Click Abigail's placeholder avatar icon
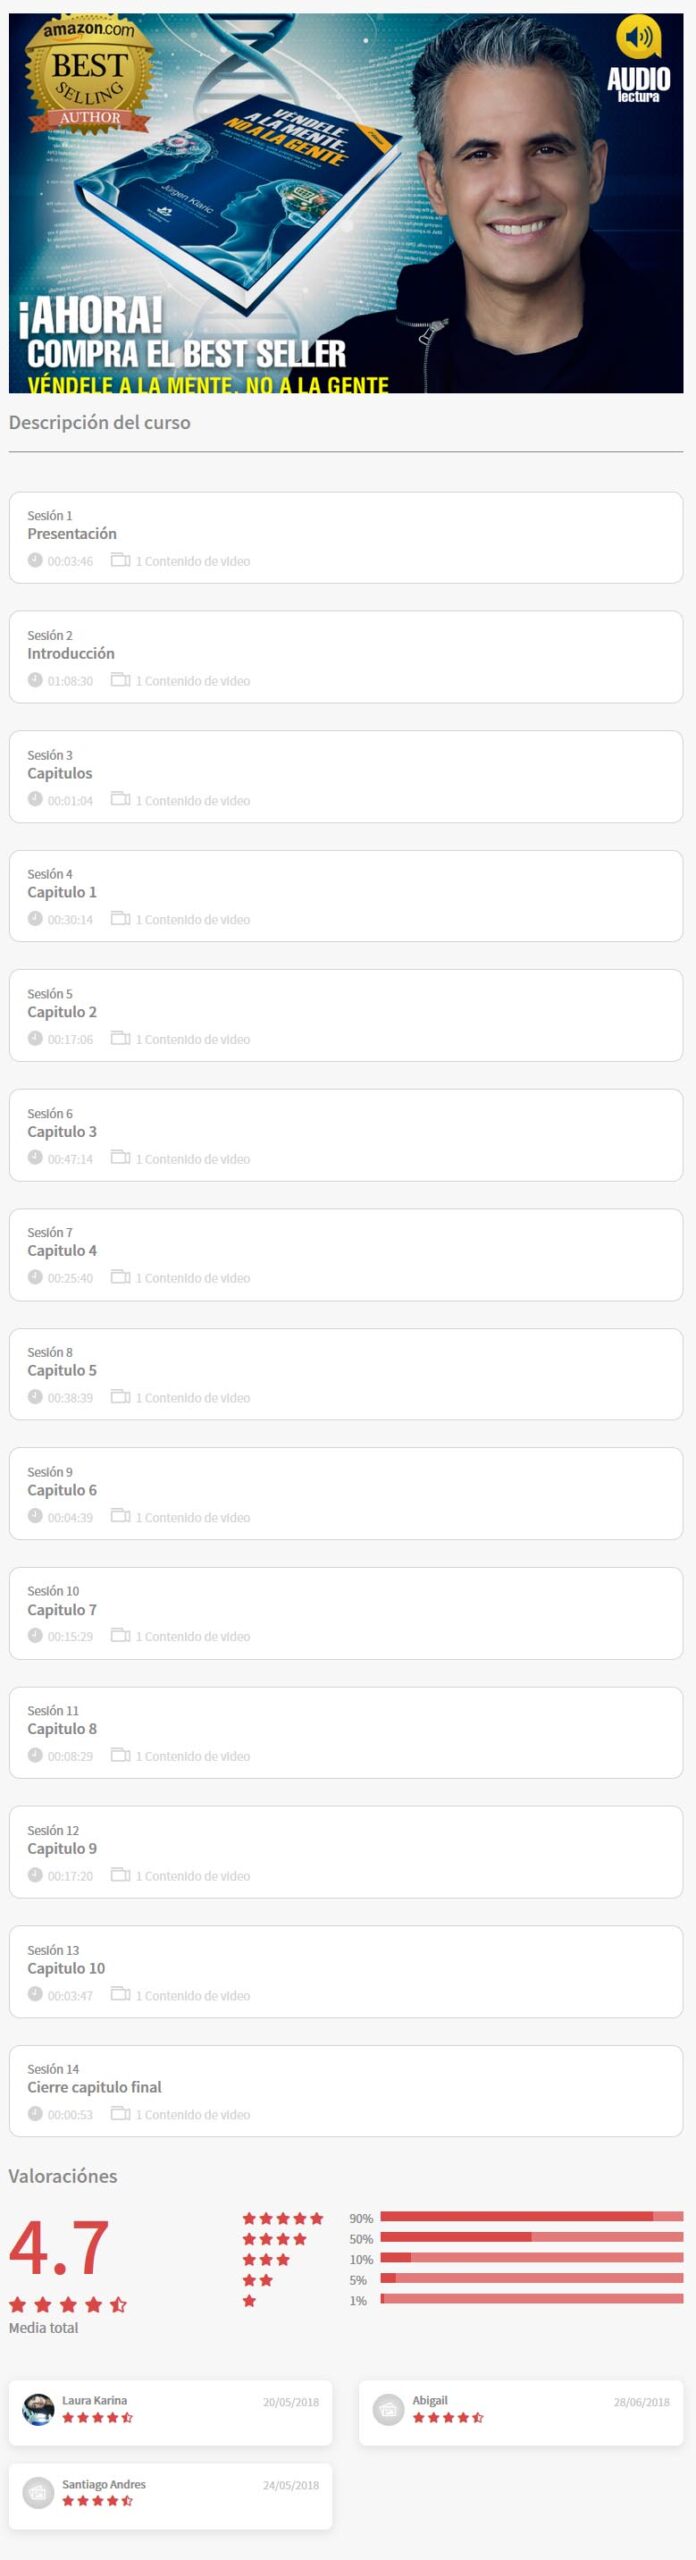Viewport: 696px width, 2560px height. tap(388, 2409)
